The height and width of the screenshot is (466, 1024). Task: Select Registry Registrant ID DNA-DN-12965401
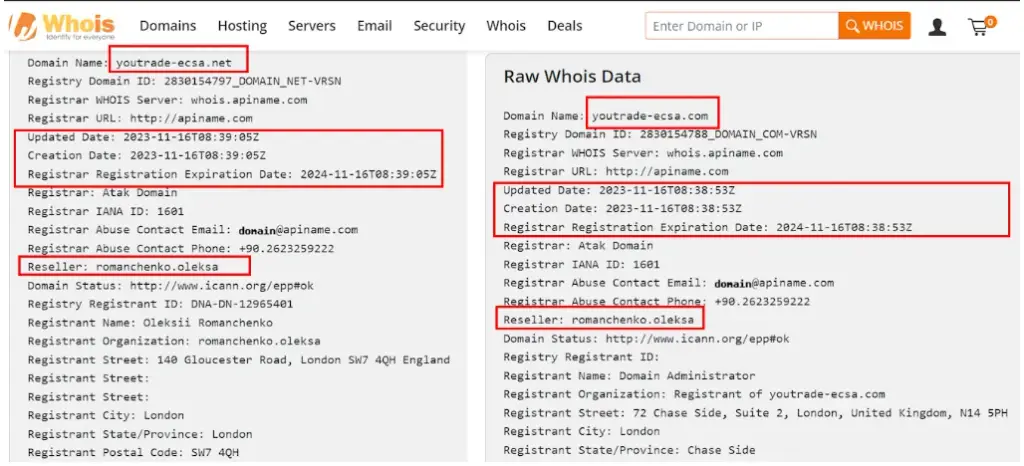[x=160, y=304]
